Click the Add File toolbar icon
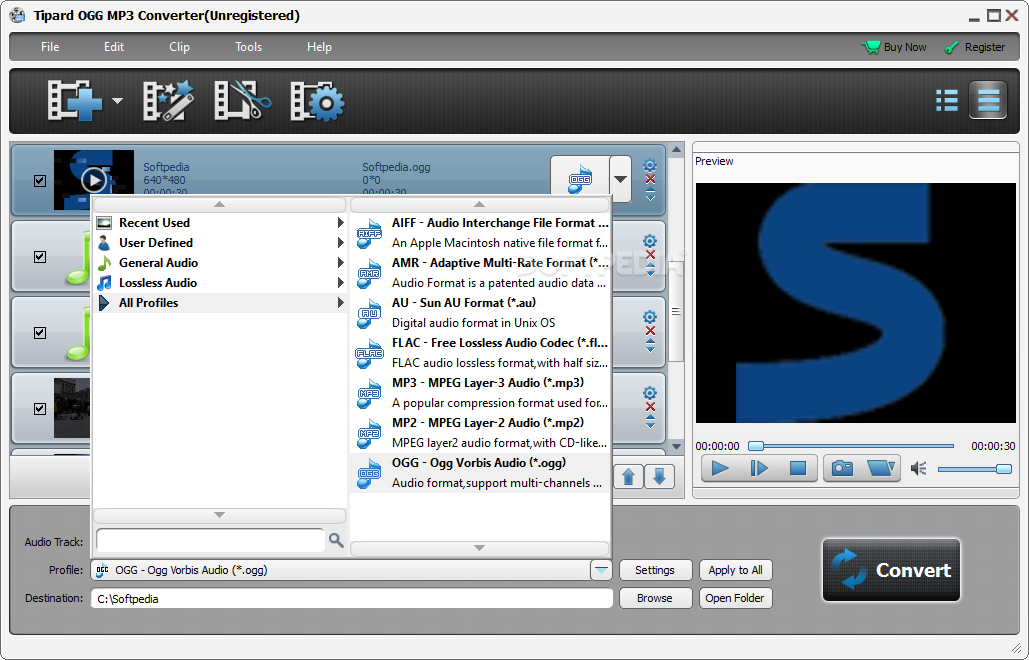This screenshot has height=660, width=1029. click(75, 100)
